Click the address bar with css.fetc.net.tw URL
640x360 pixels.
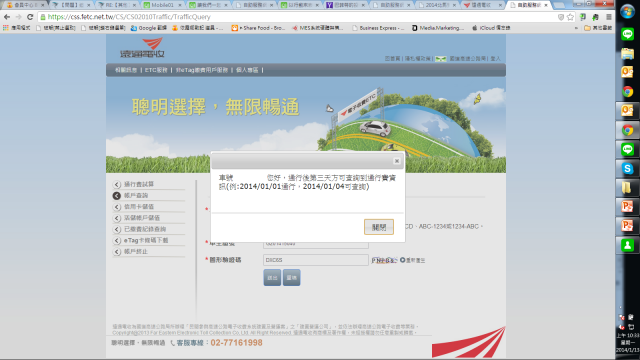click(298, 17)
